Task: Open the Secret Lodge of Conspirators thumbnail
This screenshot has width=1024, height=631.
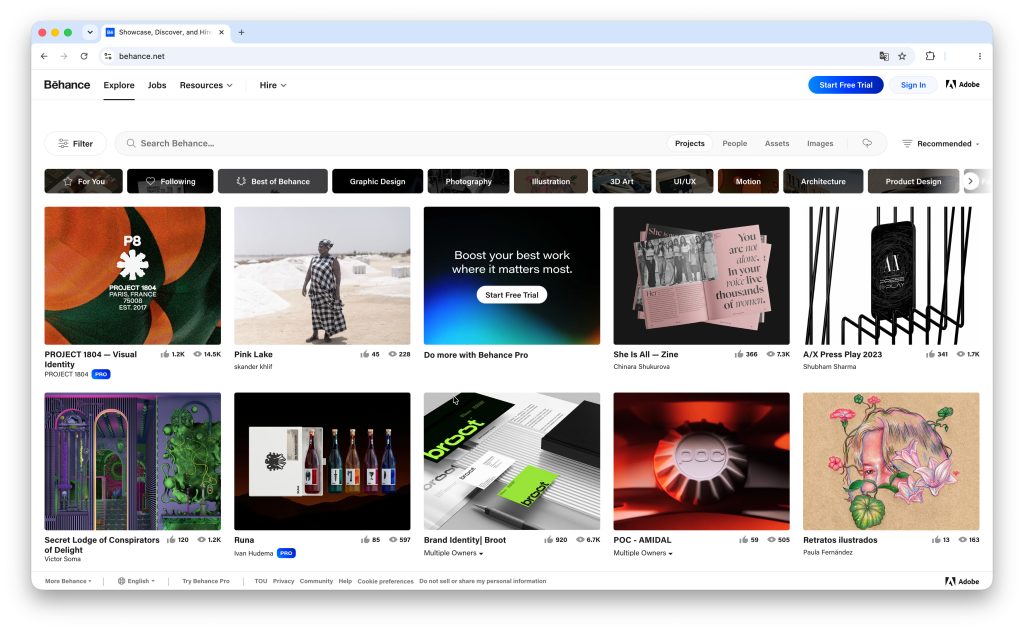Action: click(133, 461)
